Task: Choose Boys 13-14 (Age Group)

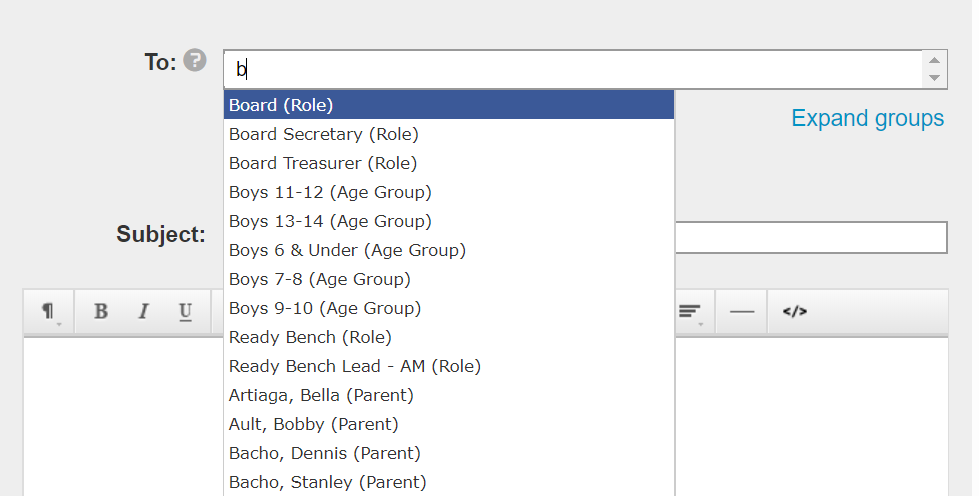Action: coord(449,221)
